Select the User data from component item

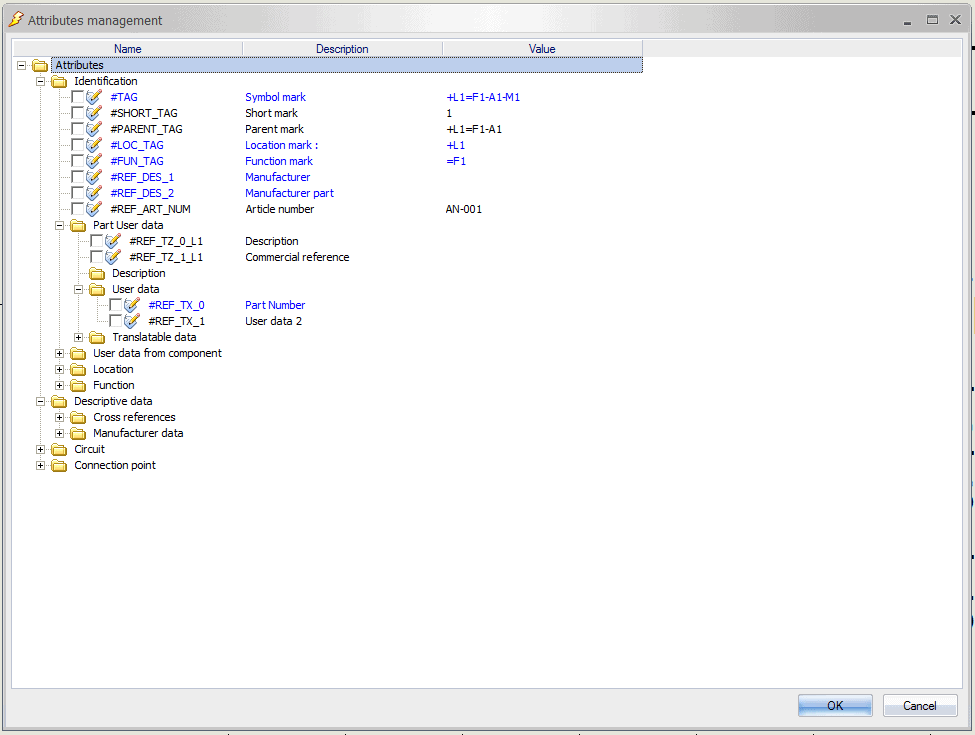pos(157,353)
